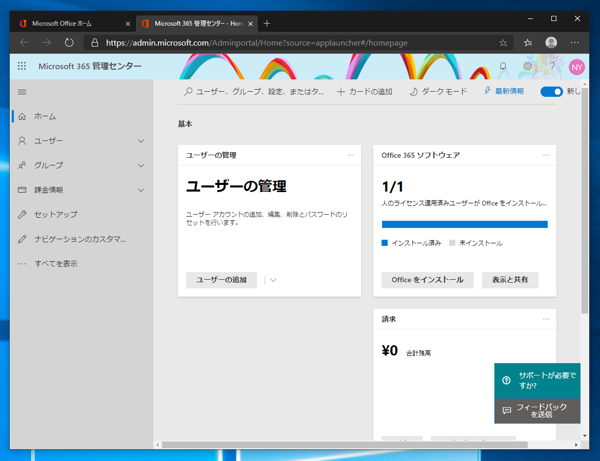600x461 pixels.
Task: Click the vertical page scrollbar
Action: (x=585, y=199)
